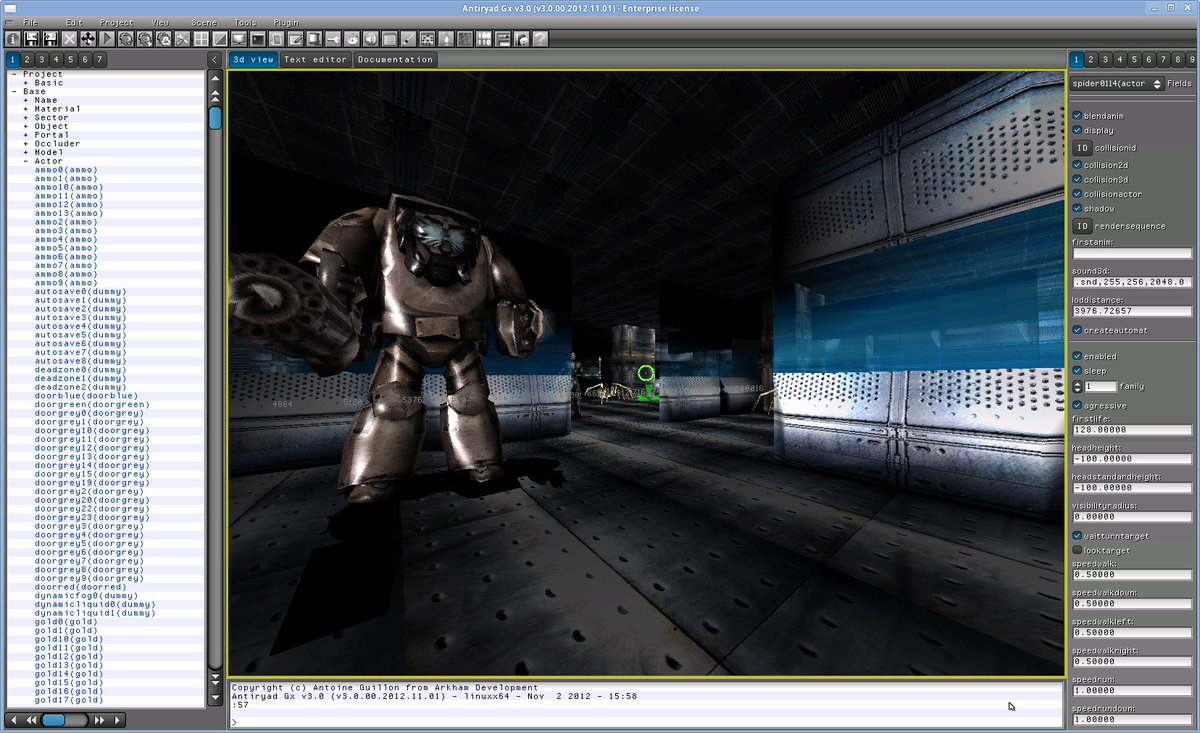Click the info icon in the toolbar
Screen dimensions: 1200x733
coord(12,39)
